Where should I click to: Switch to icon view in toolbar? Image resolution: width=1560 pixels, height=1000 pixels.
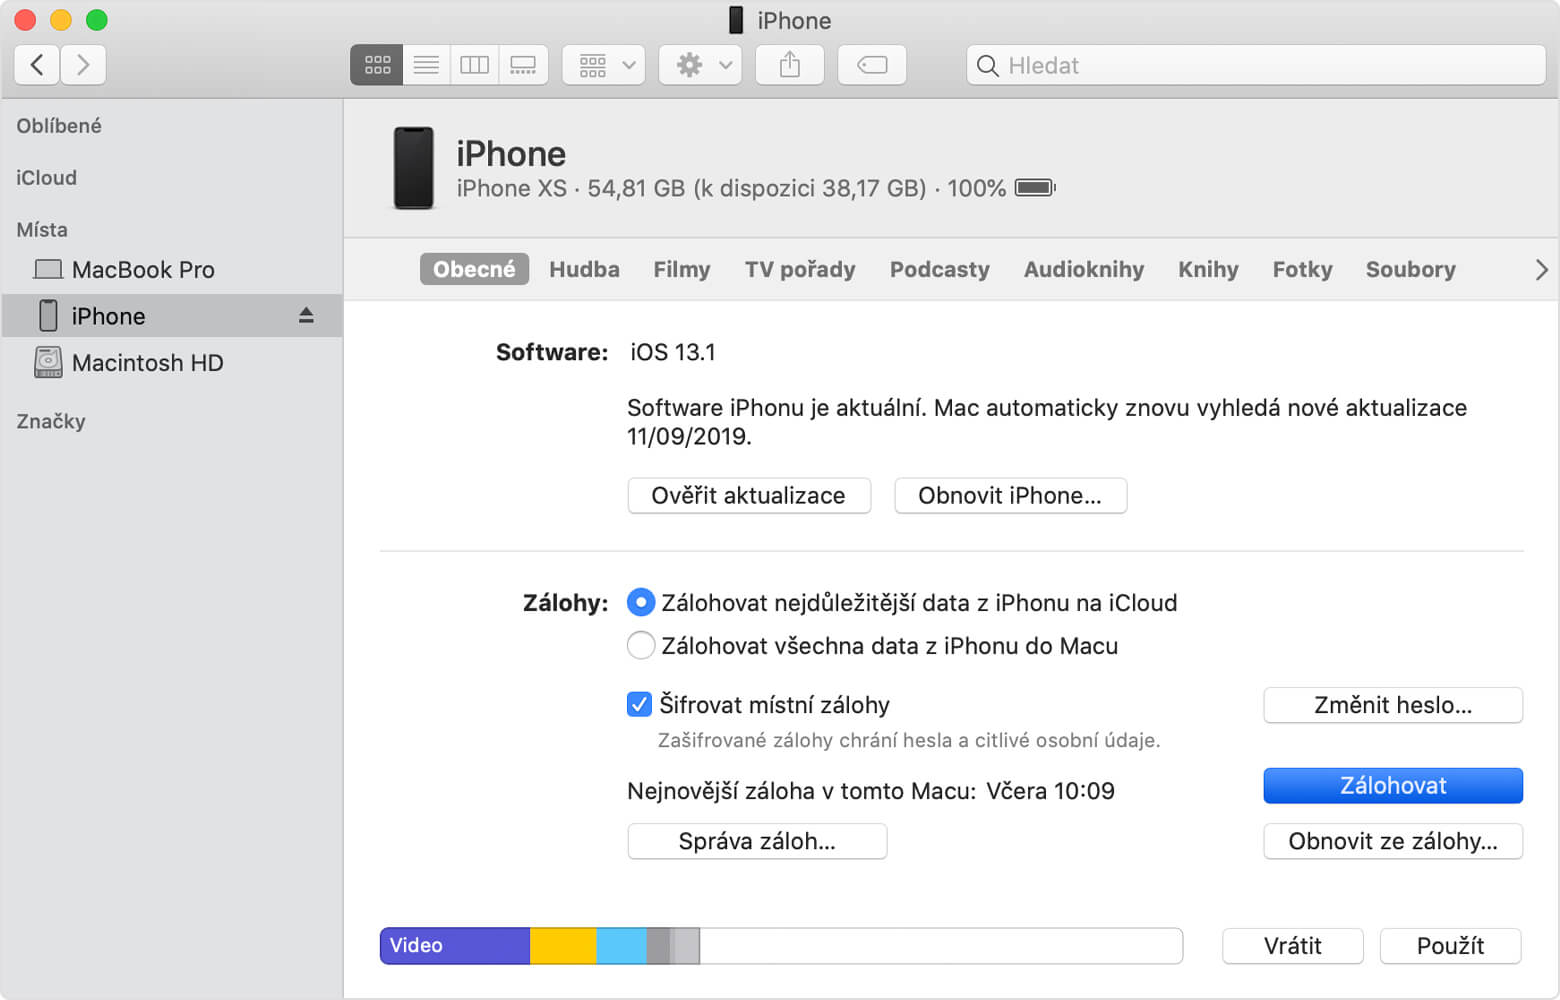coord(377,65)
